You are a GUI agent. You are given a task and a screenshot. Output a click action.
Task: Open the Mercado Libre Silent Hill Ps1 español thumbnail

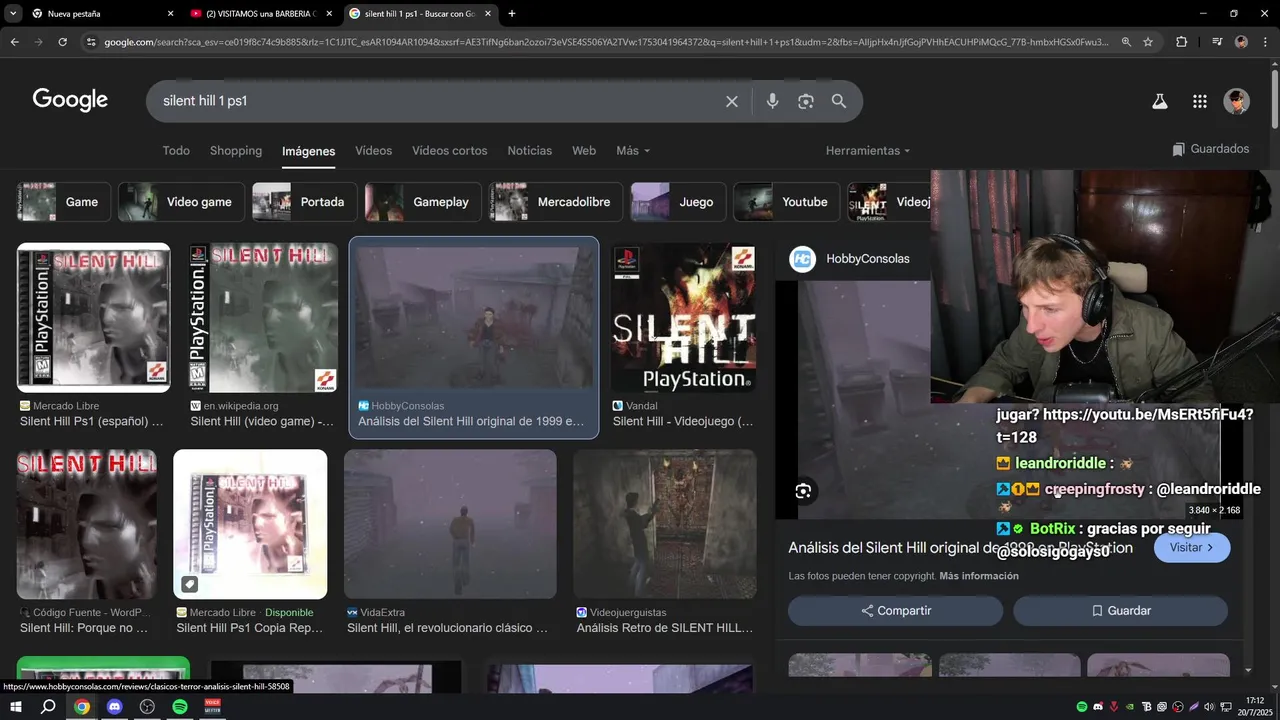[94, 318]
